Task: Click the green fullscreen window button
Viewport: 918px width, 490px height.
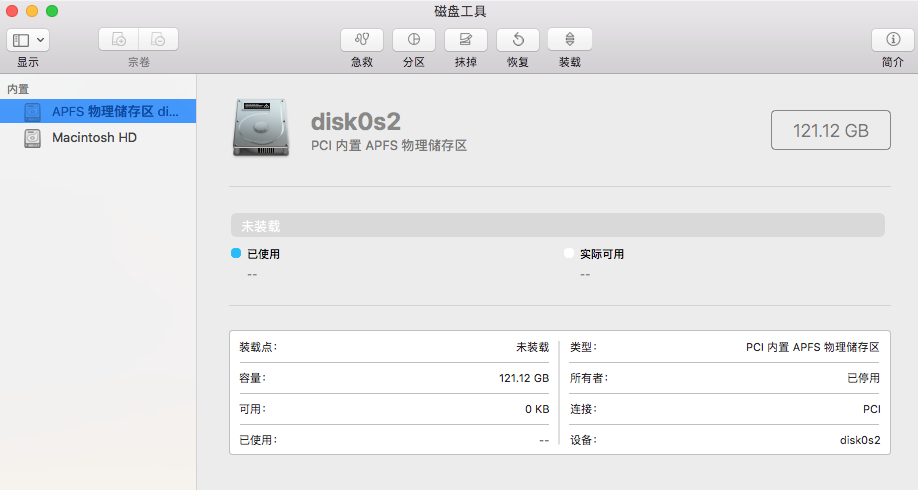Action: click(52, 11)
